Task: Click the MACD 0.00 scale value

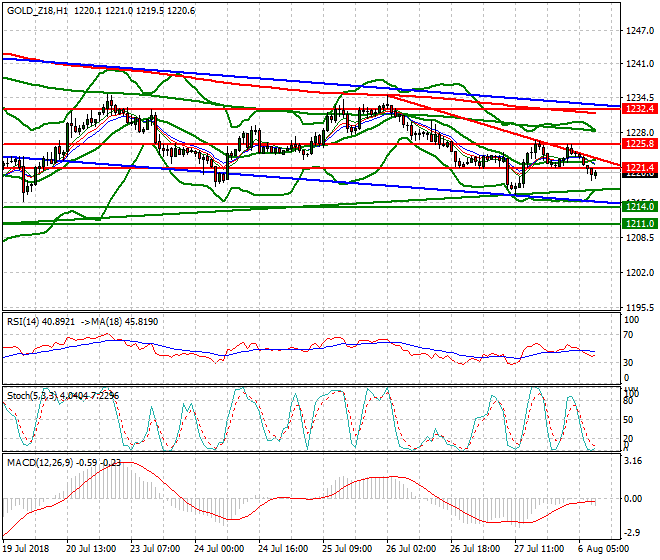Action: tap(633, 499)
